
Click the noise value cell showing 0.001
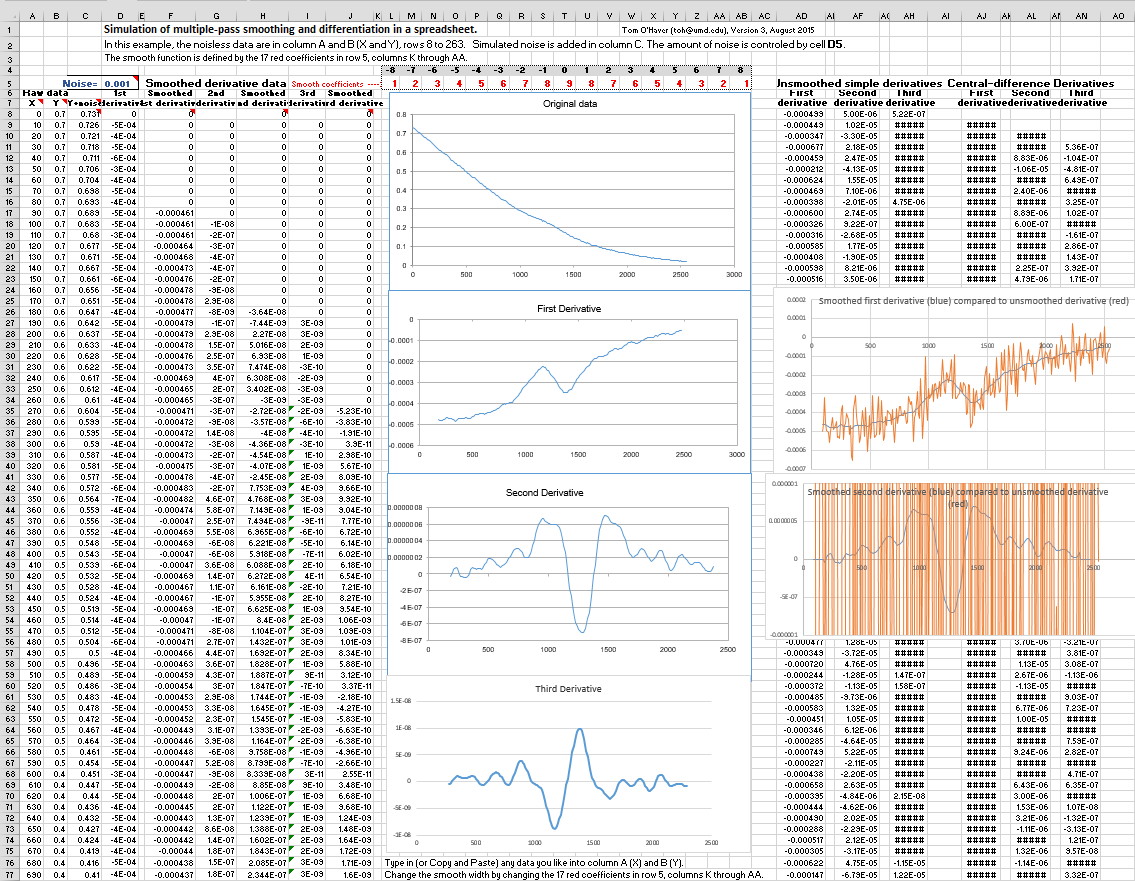[x=117, y=84]
